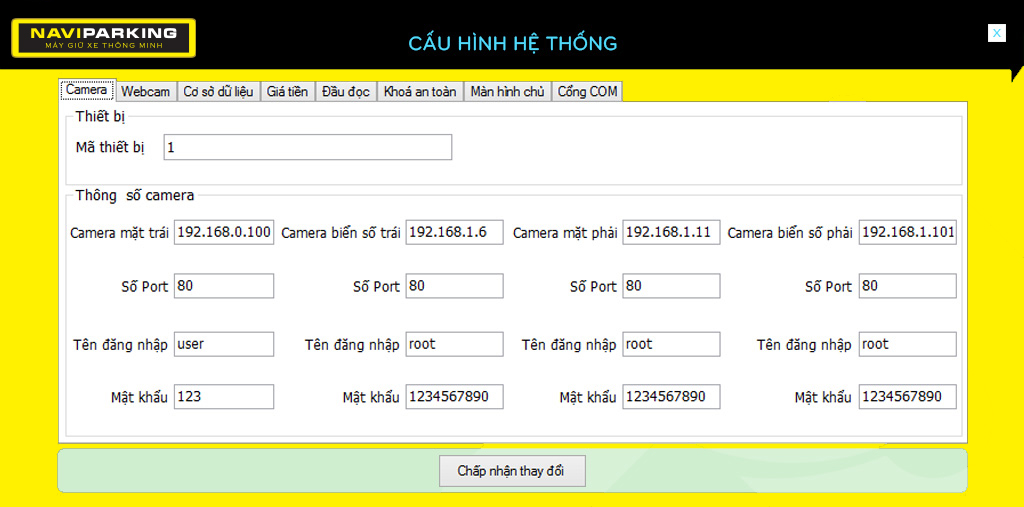The height and width of the screenshot is (507, 1024).
Task: Edit Mật khẩu for Camera mặt phải
Action: (671, 397)
